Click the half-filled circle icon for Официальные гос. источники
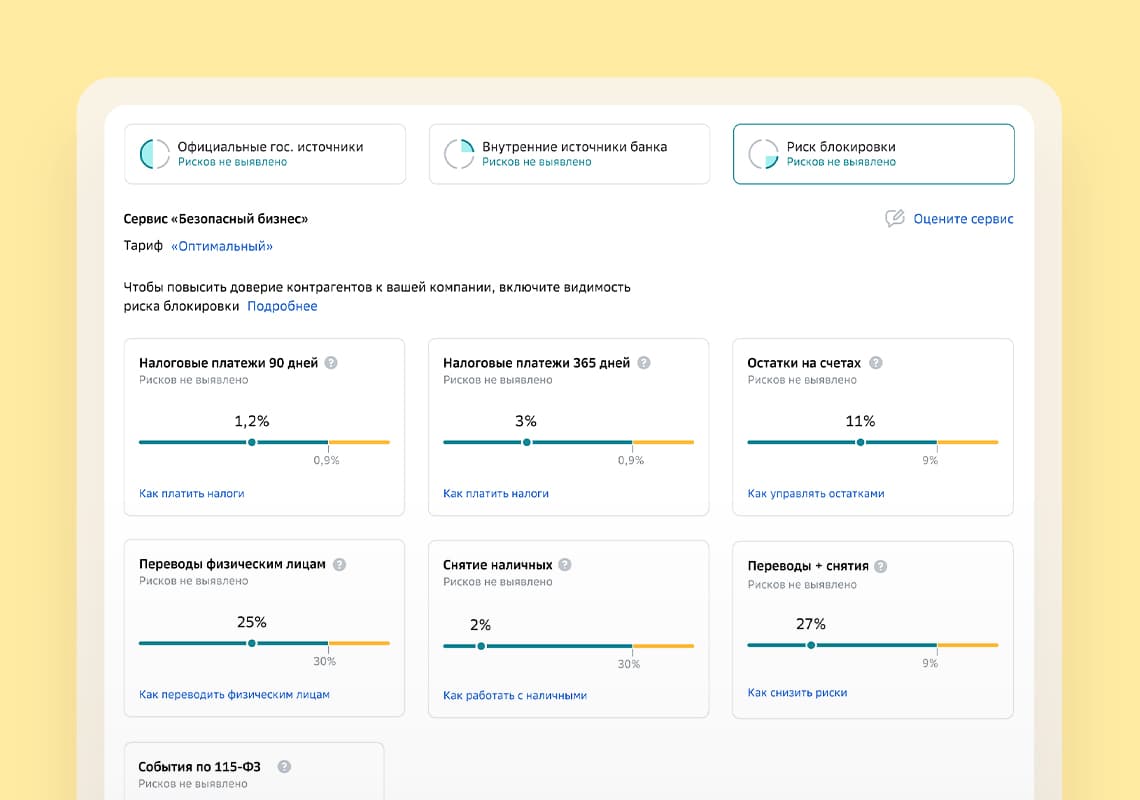Viewport: 1140px width, 800px height. pos(155,153)
